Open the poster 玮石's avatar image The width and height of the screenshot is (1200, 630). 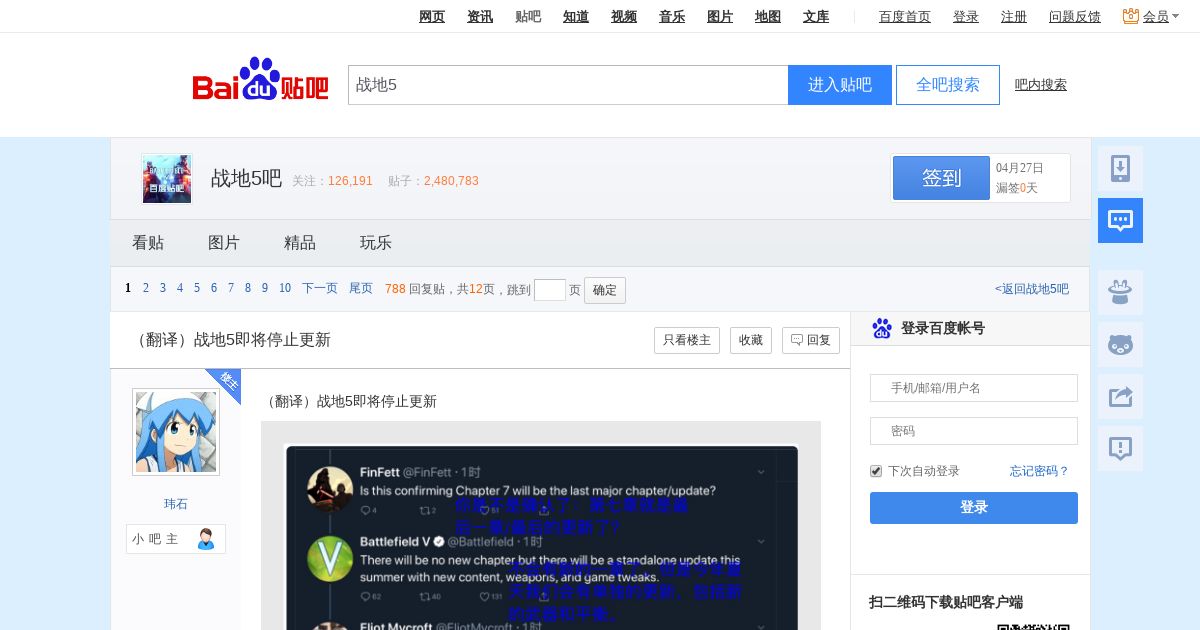[176, 432]
